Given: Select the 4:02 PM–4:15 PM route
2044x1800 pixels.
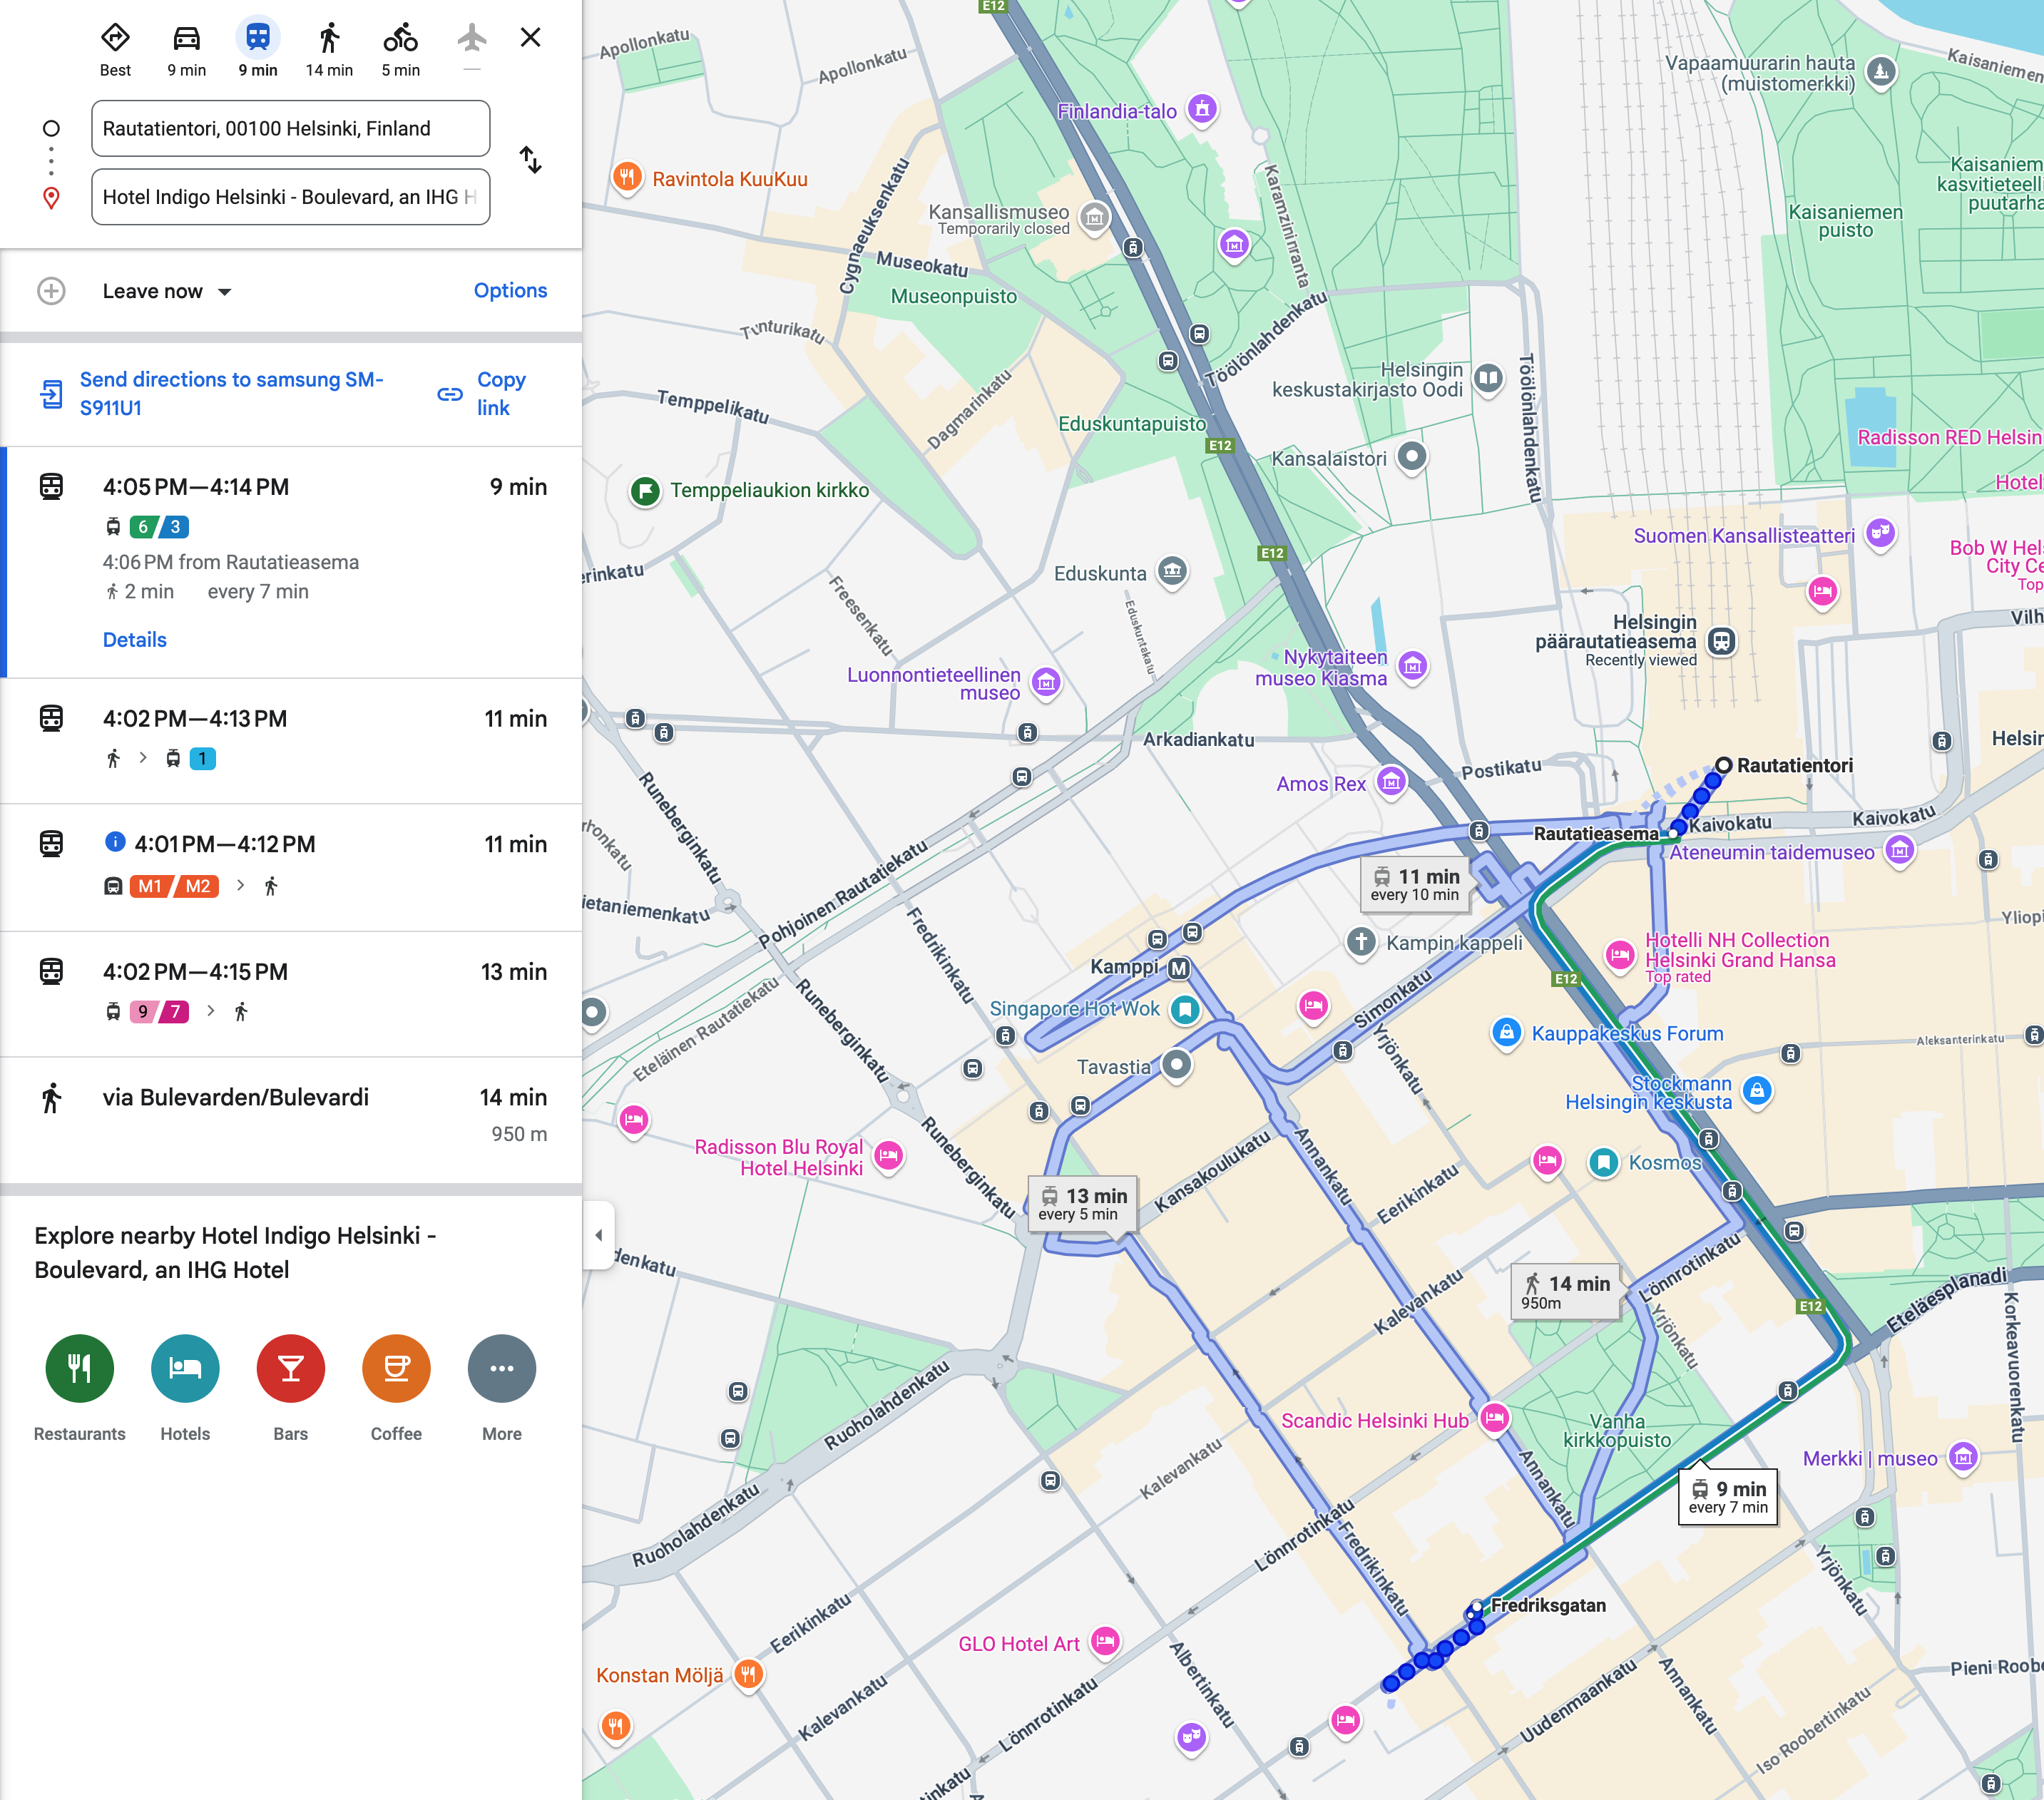Looking at the screenshot, I should (291, 994).
